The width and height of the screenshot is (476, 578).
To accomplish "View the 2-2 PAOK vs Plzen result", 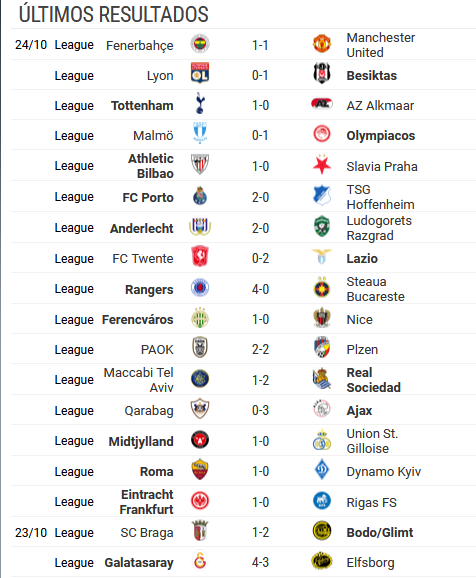I will 260,349.
